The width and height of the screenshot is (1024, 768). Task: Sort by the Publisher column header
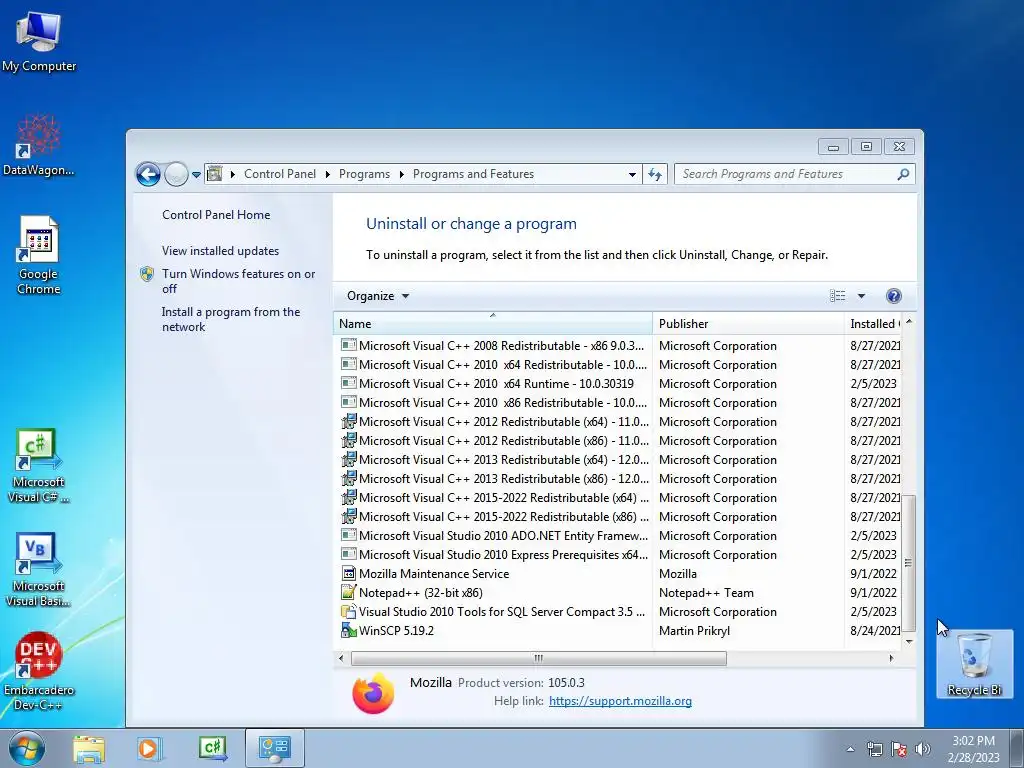pyautogui.click(x=748, y=323)
